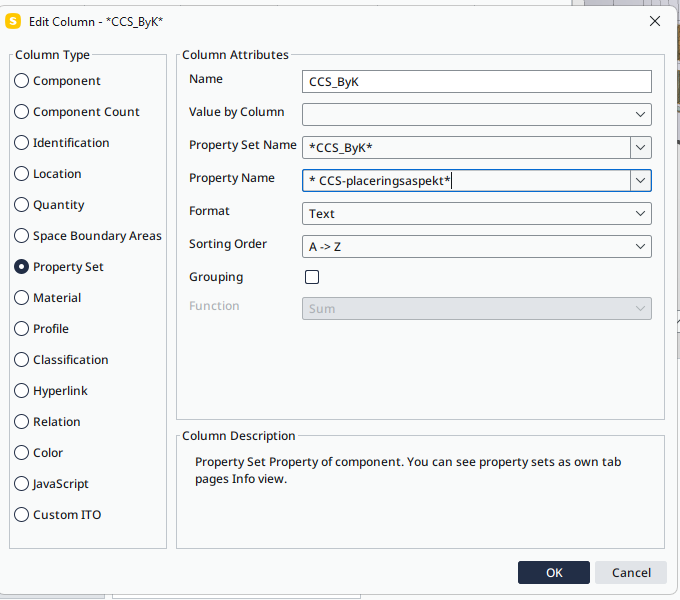This screenshot has width=680, height=600.
Task: Enable the Grouping checkbox
Action: [312, 277]
